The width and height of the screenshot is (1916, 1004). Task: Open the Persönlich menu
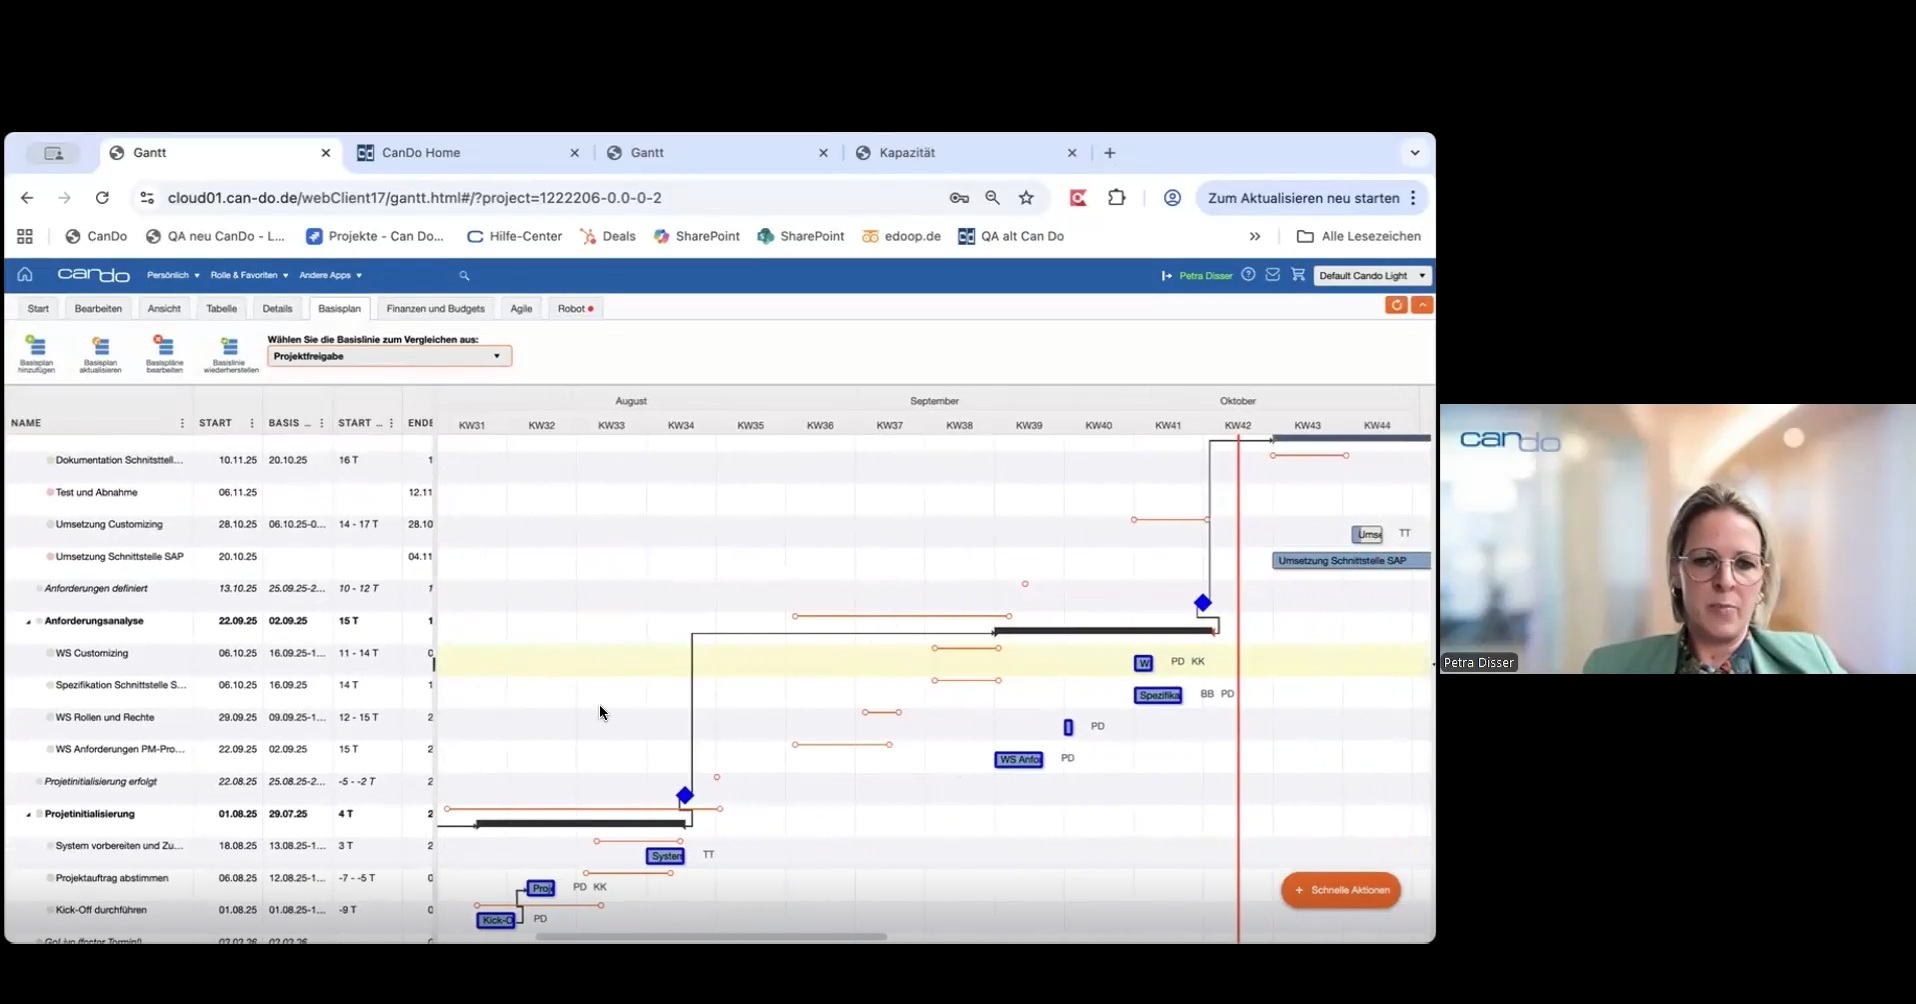click(173, 276)
